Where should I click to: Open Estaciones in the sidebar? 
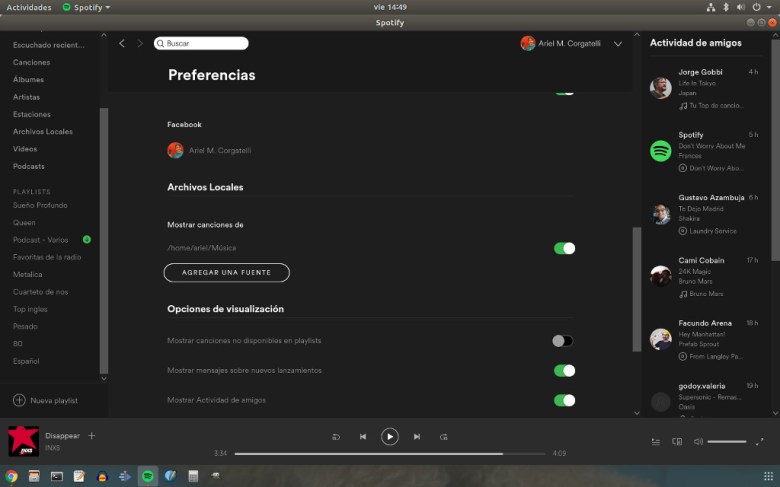[32, 114]
